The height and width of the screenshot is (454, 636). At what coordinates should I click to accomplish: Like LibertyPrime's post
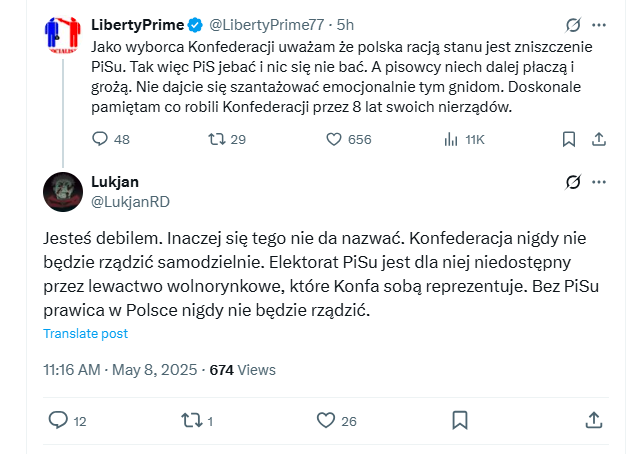tap(334, 140)
